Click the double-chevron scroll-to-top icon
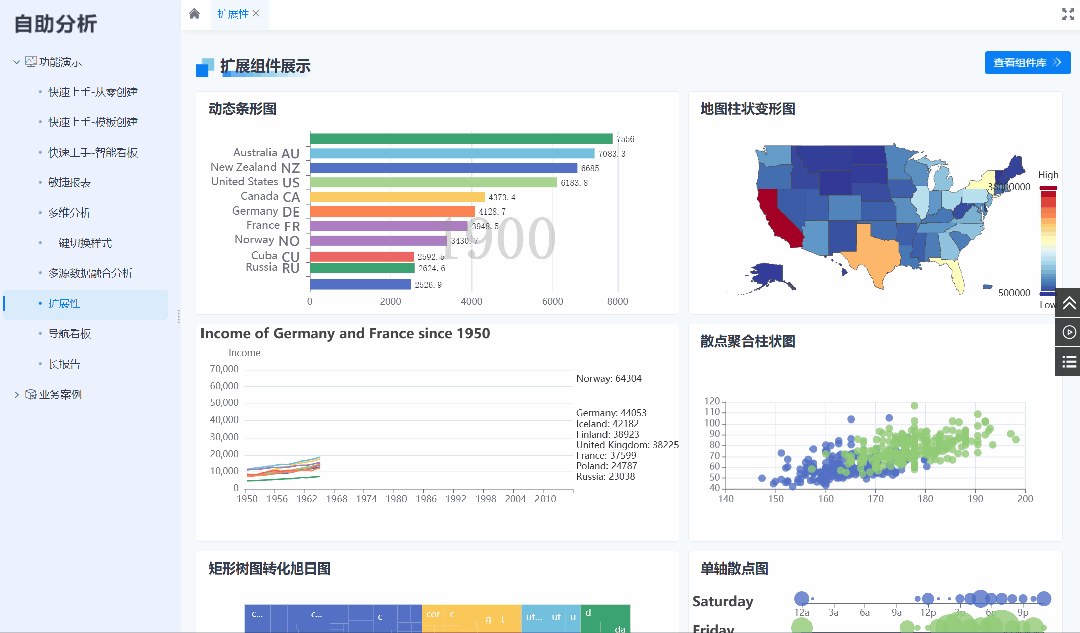 point(1068,302)
